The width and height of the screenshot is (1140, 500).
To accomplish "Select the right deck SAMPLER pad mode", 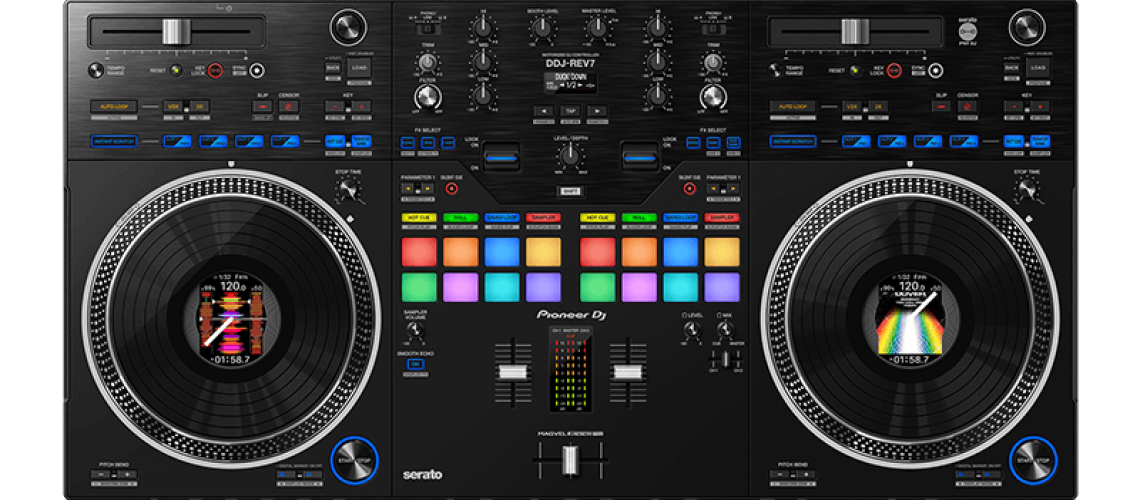I will pos(721,217).
